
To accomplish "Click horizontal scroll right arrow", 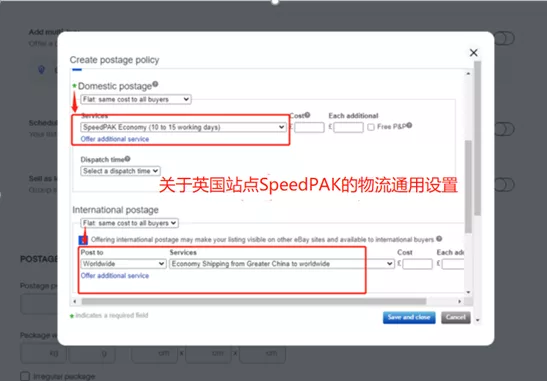I will pyautogui.click(x=459, y=301).
